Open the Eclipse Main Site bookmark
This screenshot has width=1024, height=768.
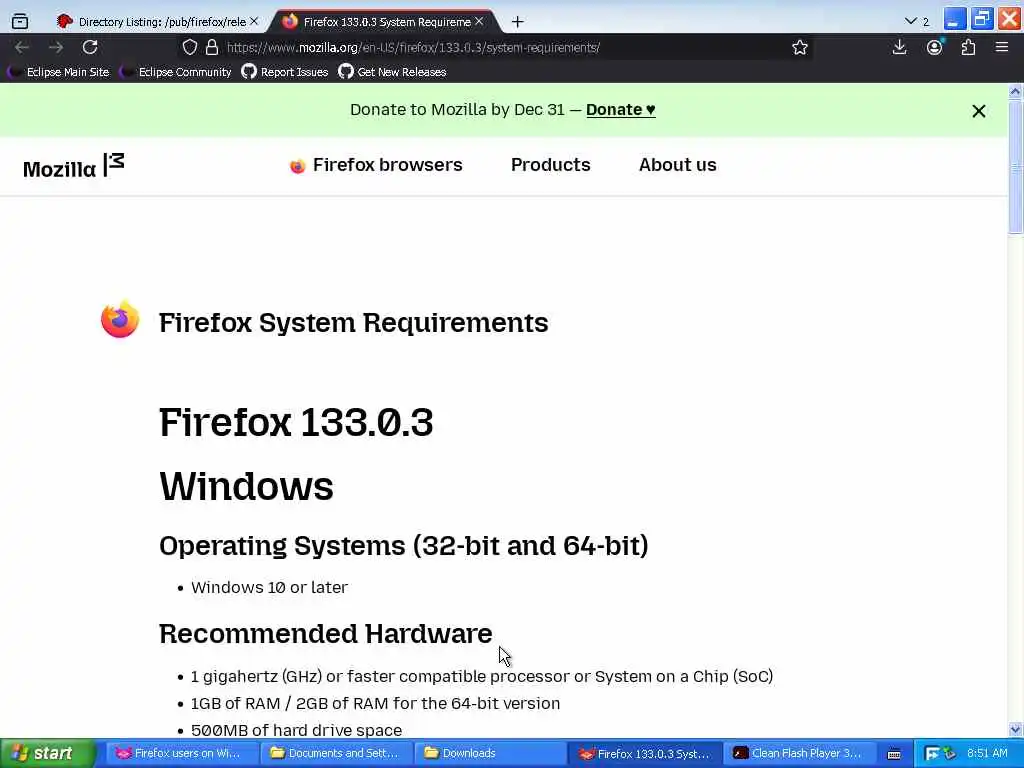tap(59, 72)
